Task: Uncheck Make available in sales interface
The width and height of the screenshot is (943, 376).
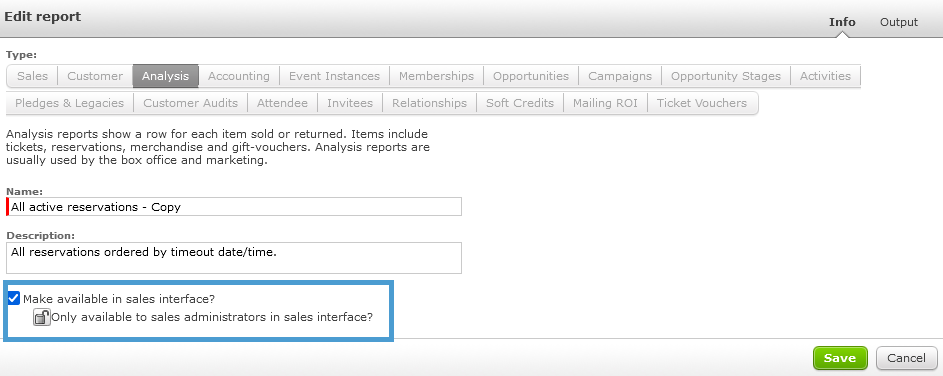Action: pos(14,298)
